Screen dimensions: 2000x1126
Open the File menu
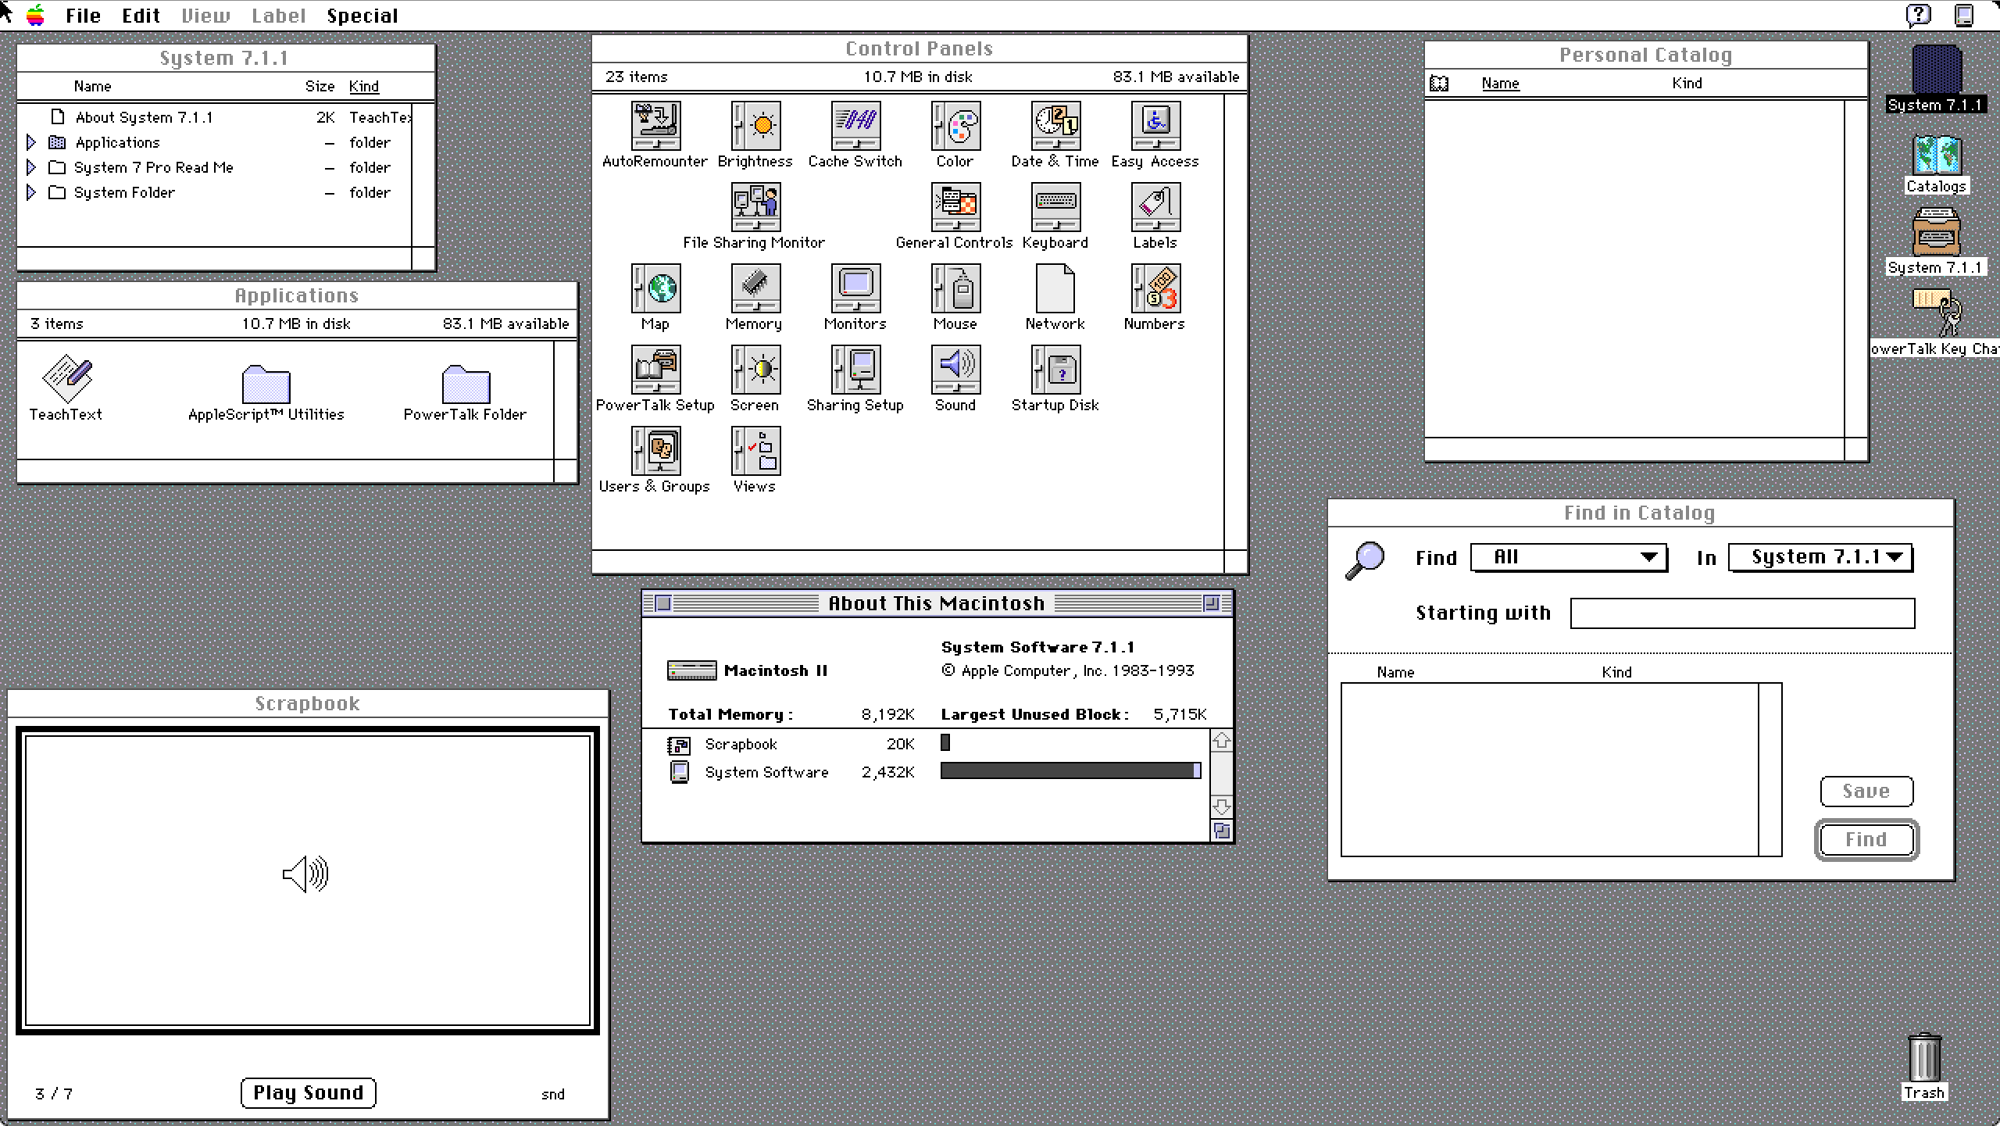tap(83, 15)
